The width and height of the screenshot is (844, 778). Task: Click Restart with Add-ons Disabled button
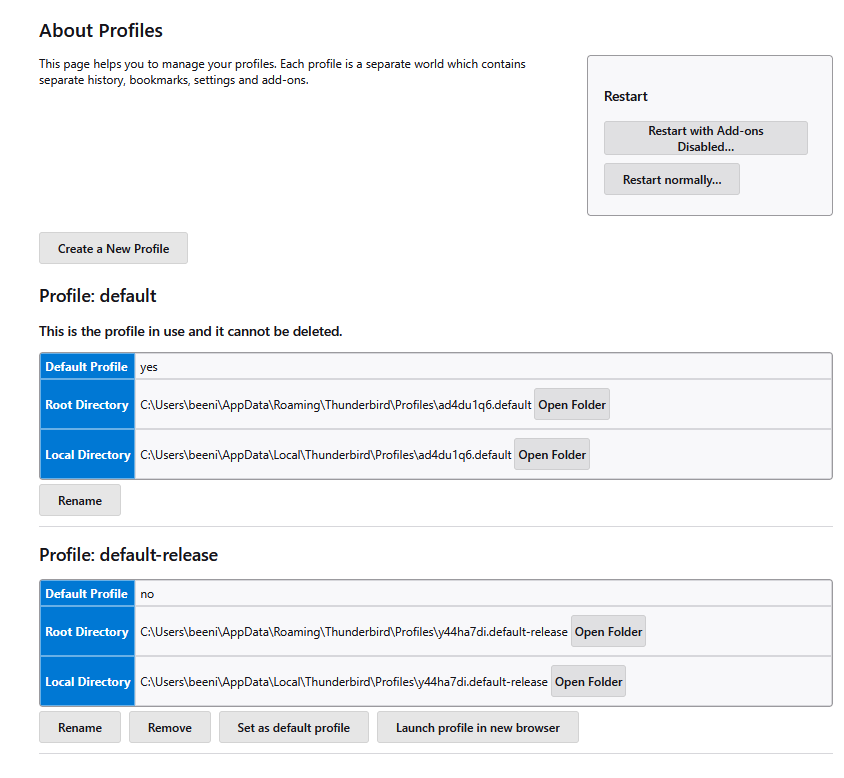[705, 138]
